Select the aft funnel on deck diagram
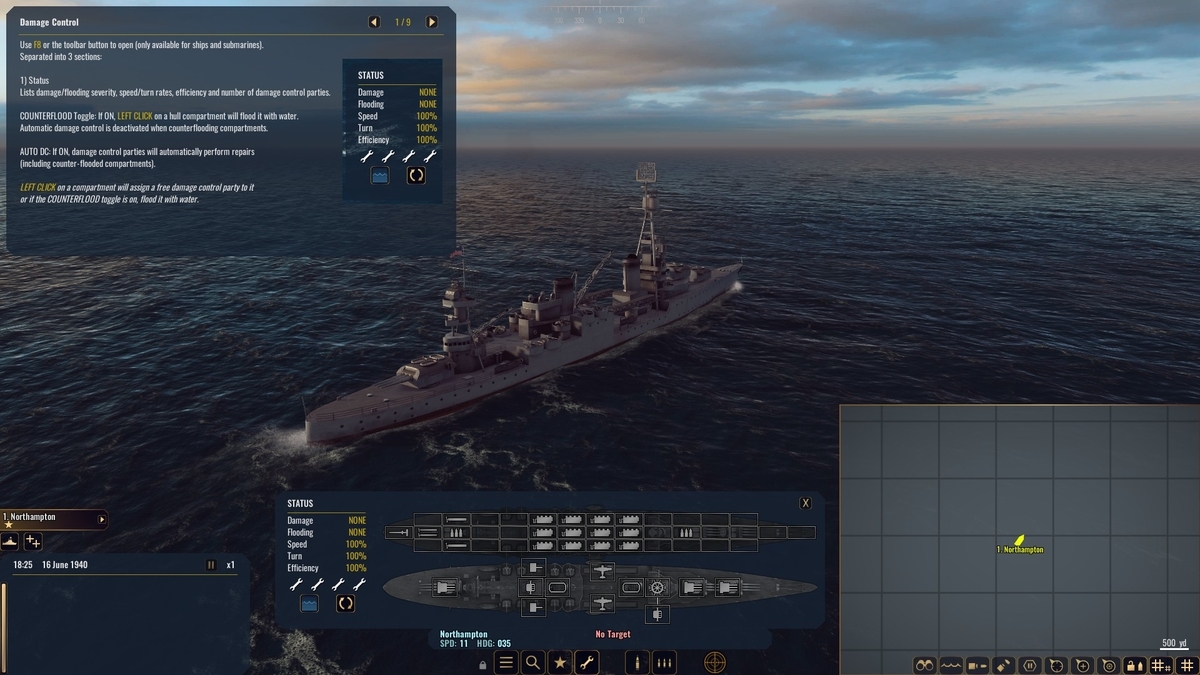The width and height of the screenshot is (1200, 675). click(x=558, y=588)
